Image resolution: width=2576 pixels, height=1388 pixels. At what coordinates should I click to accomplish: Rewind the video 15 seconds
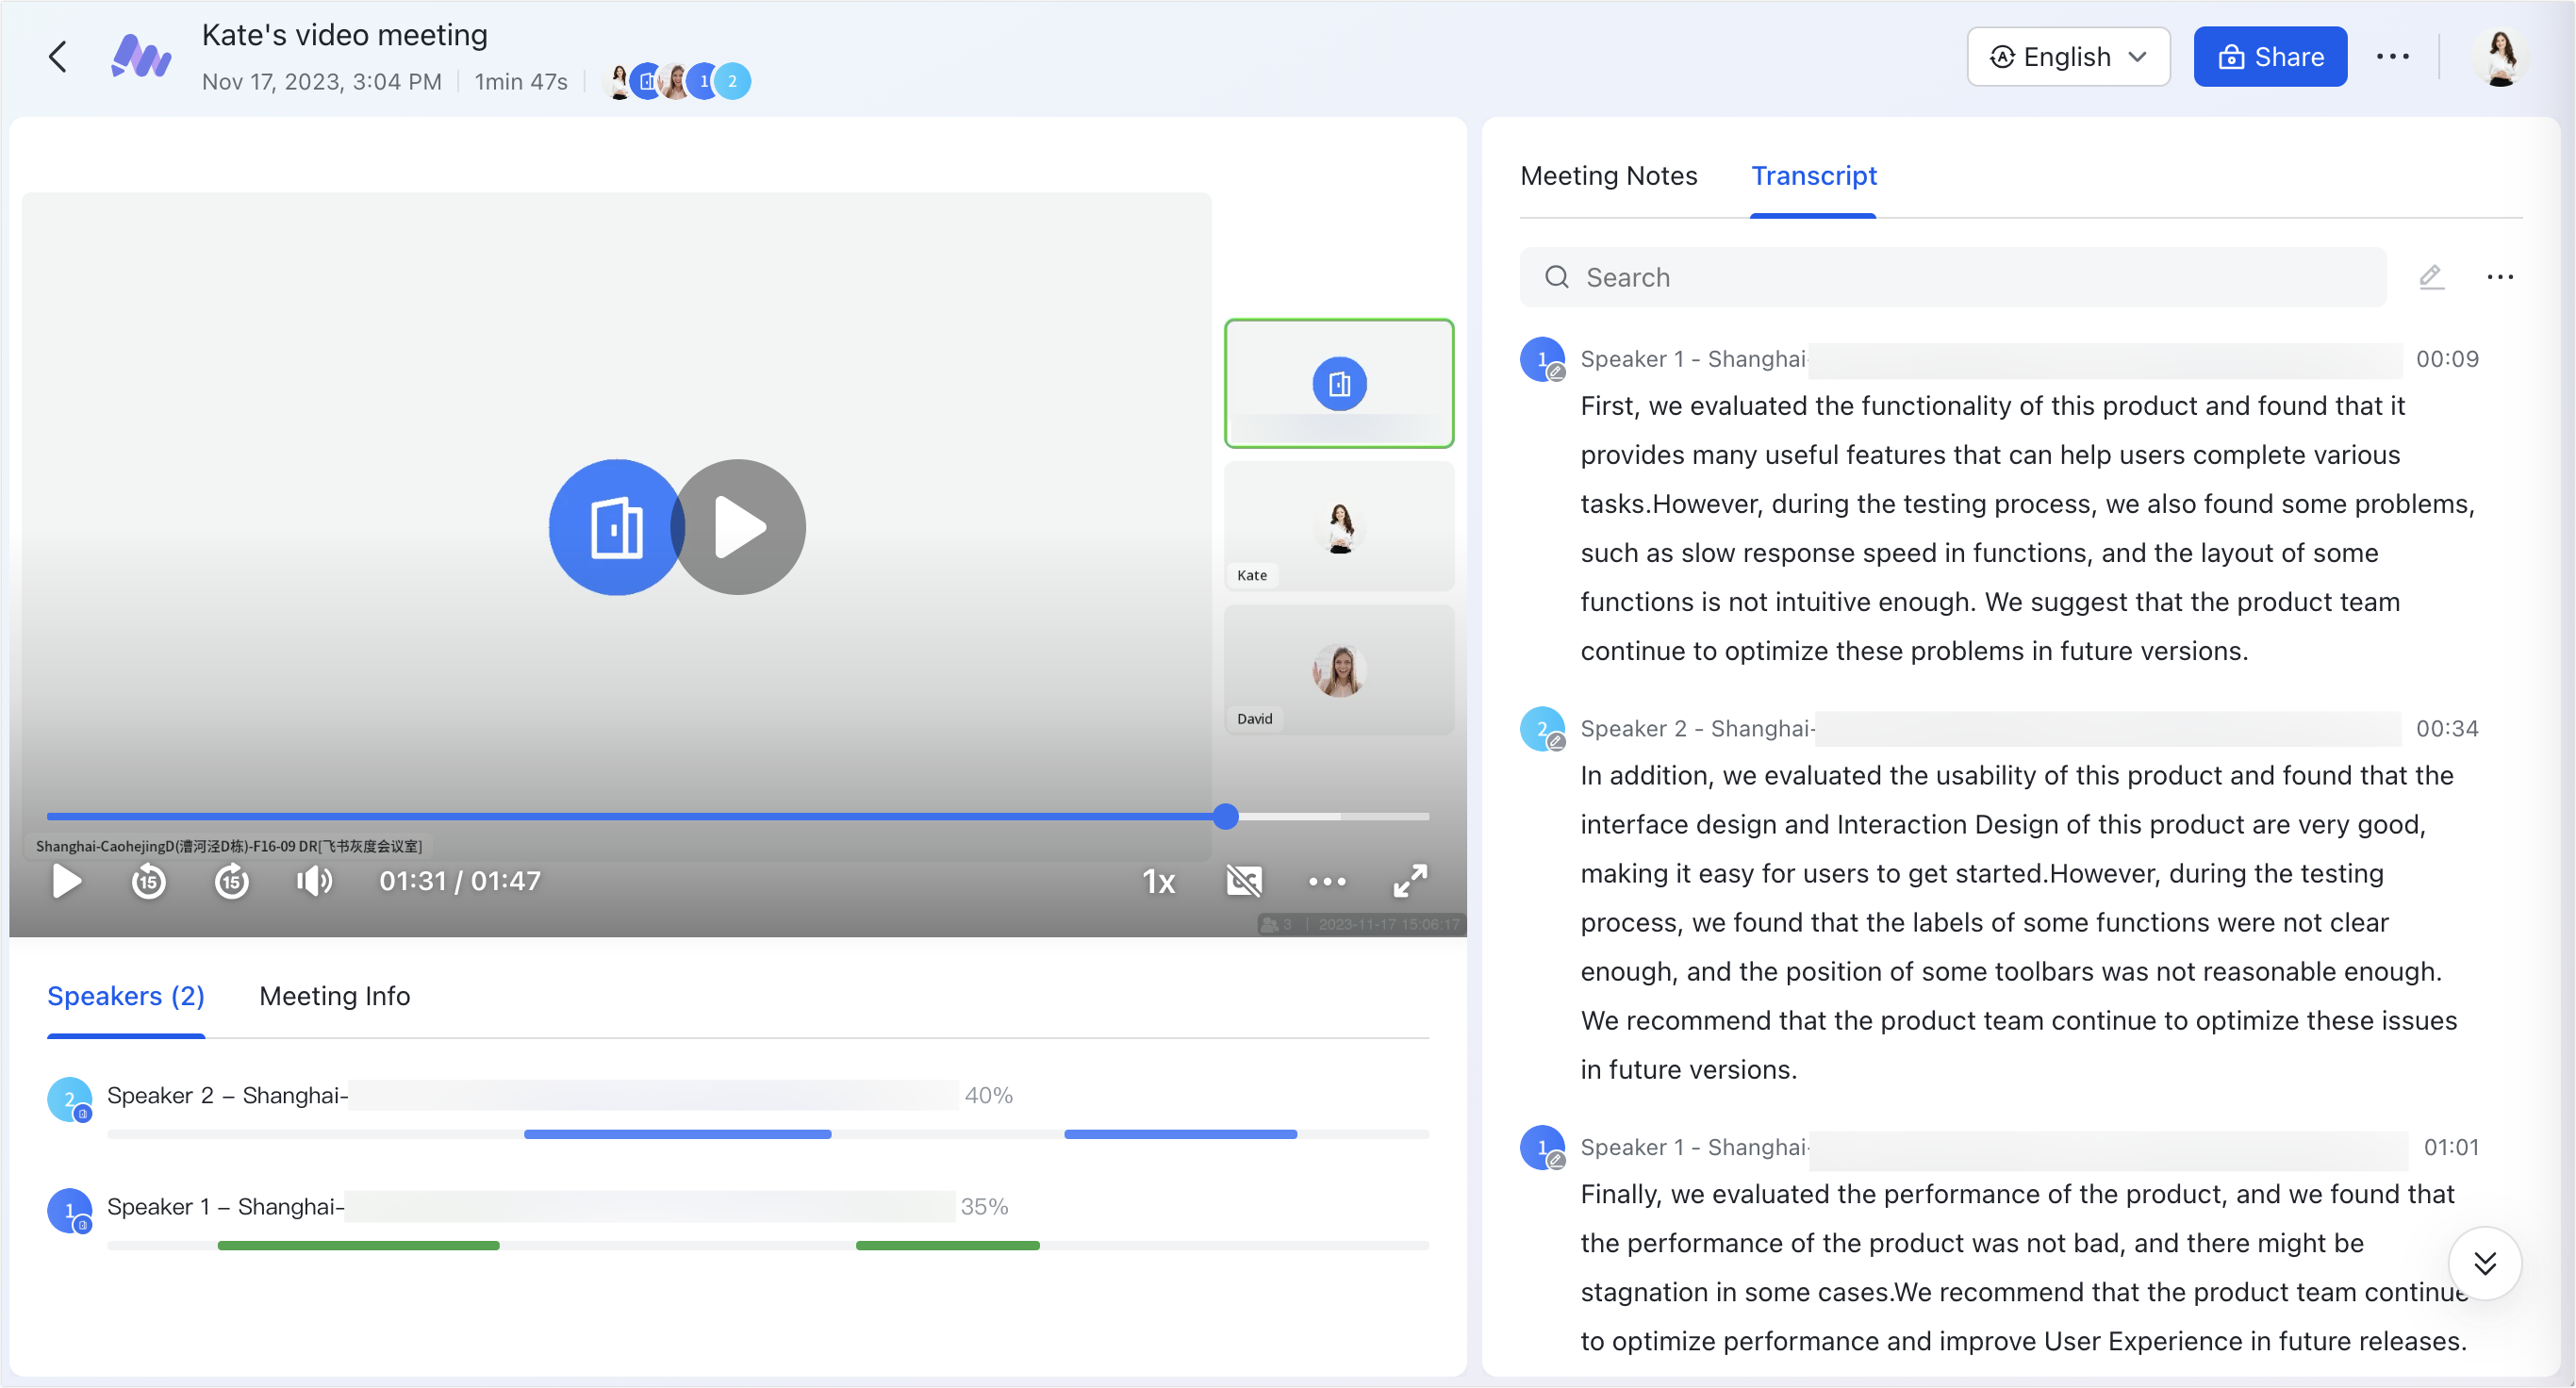tap(148, 881)
